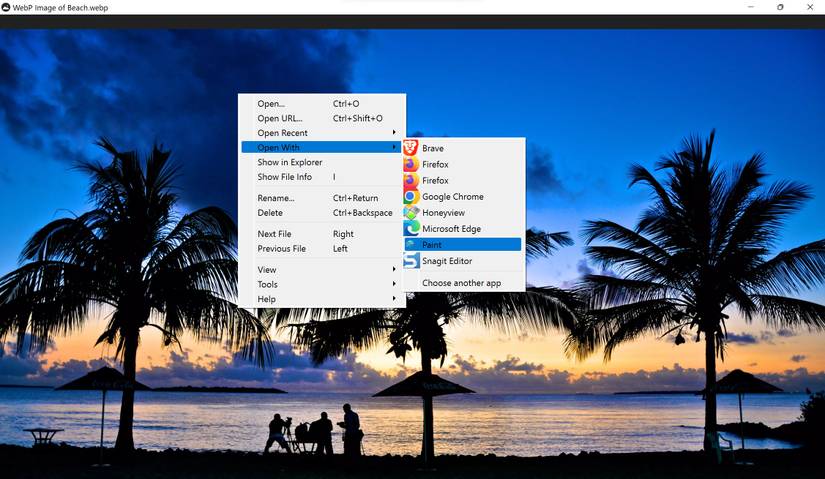This screenshot has height=479, width=825.
Task: Click the Google Chrome icon
Action: 411,196
